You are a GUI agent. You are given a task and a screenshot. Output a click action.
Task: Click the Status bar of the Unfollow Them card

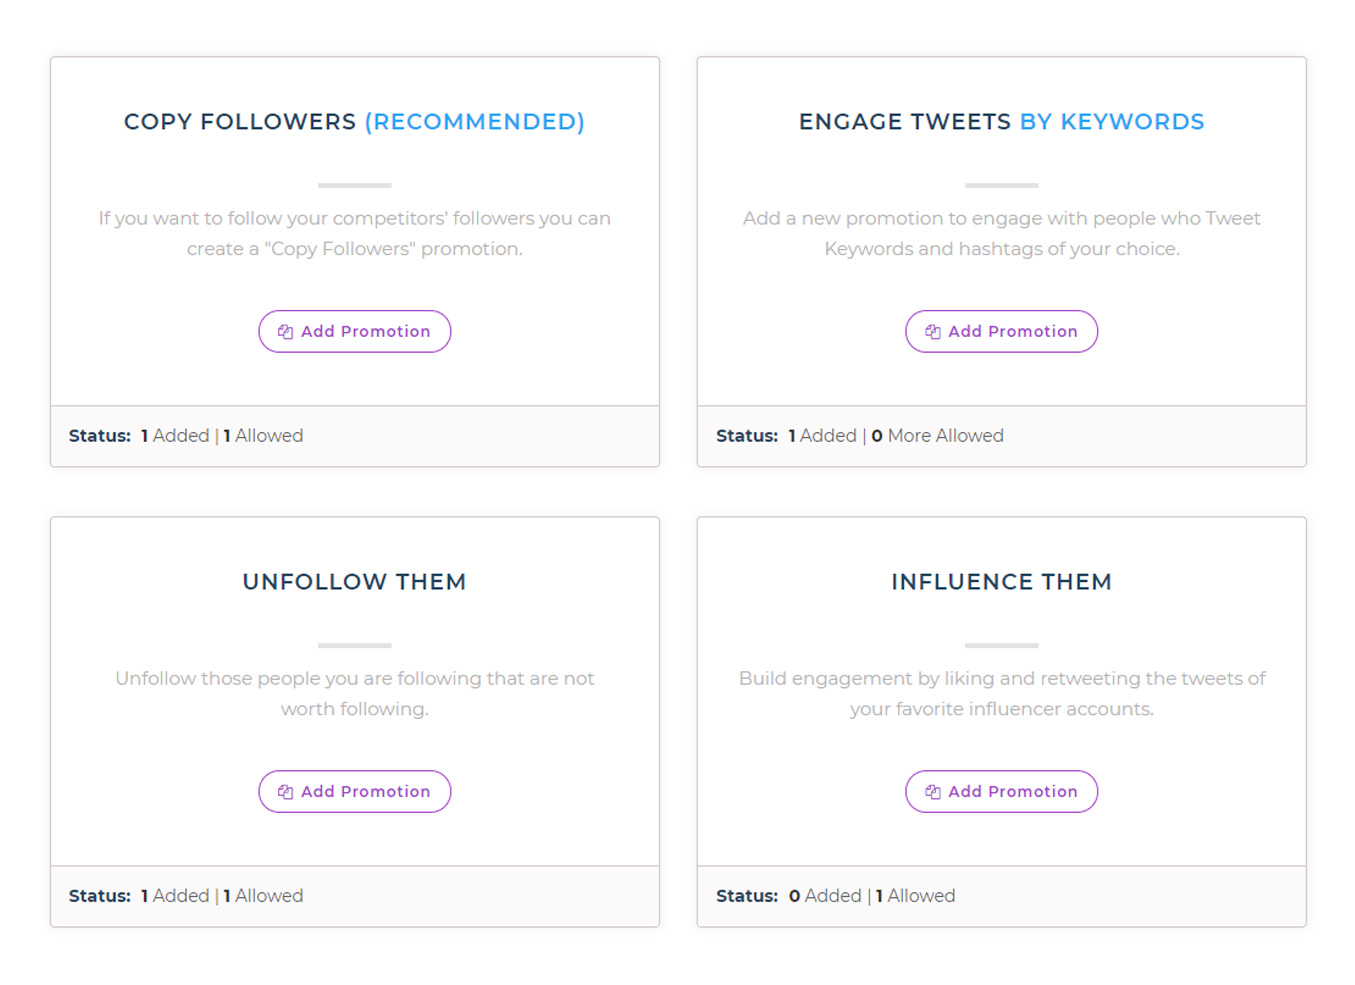click(x=186, y=895)
